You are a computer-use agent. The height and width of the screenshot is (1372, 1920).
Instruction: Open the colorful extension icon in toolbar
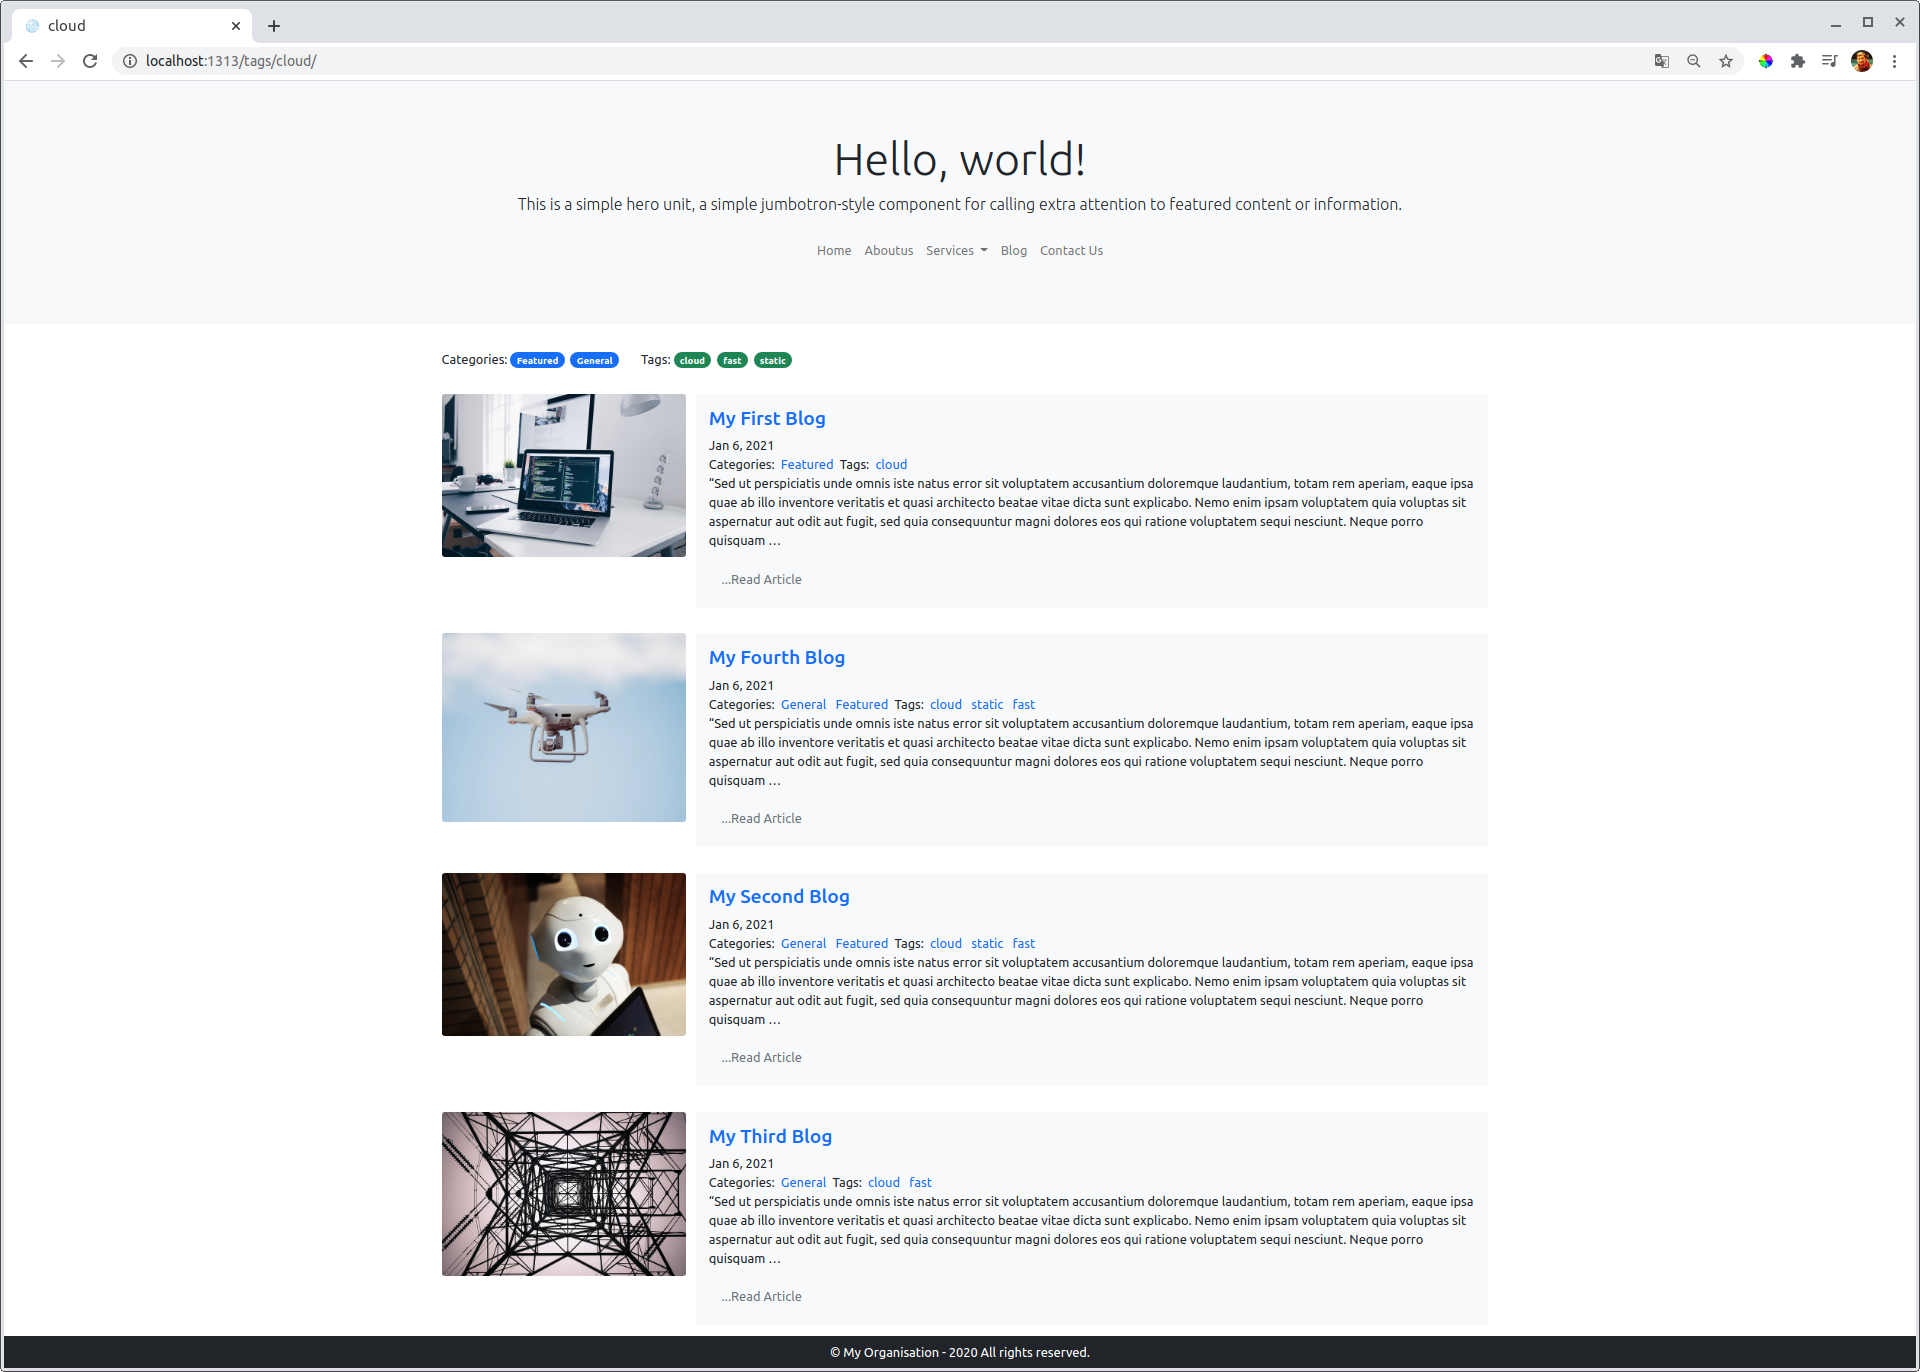1765,61
